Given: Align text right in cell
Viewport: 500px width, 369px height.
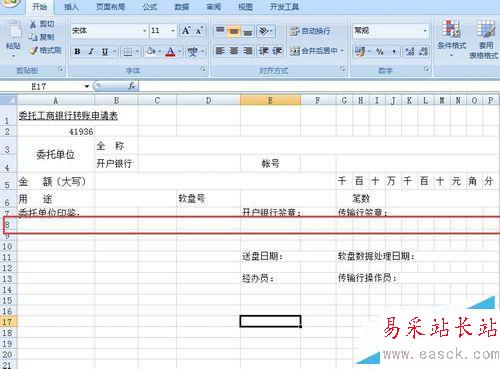Looking at the screenshot, I should [x=248, y=51].
